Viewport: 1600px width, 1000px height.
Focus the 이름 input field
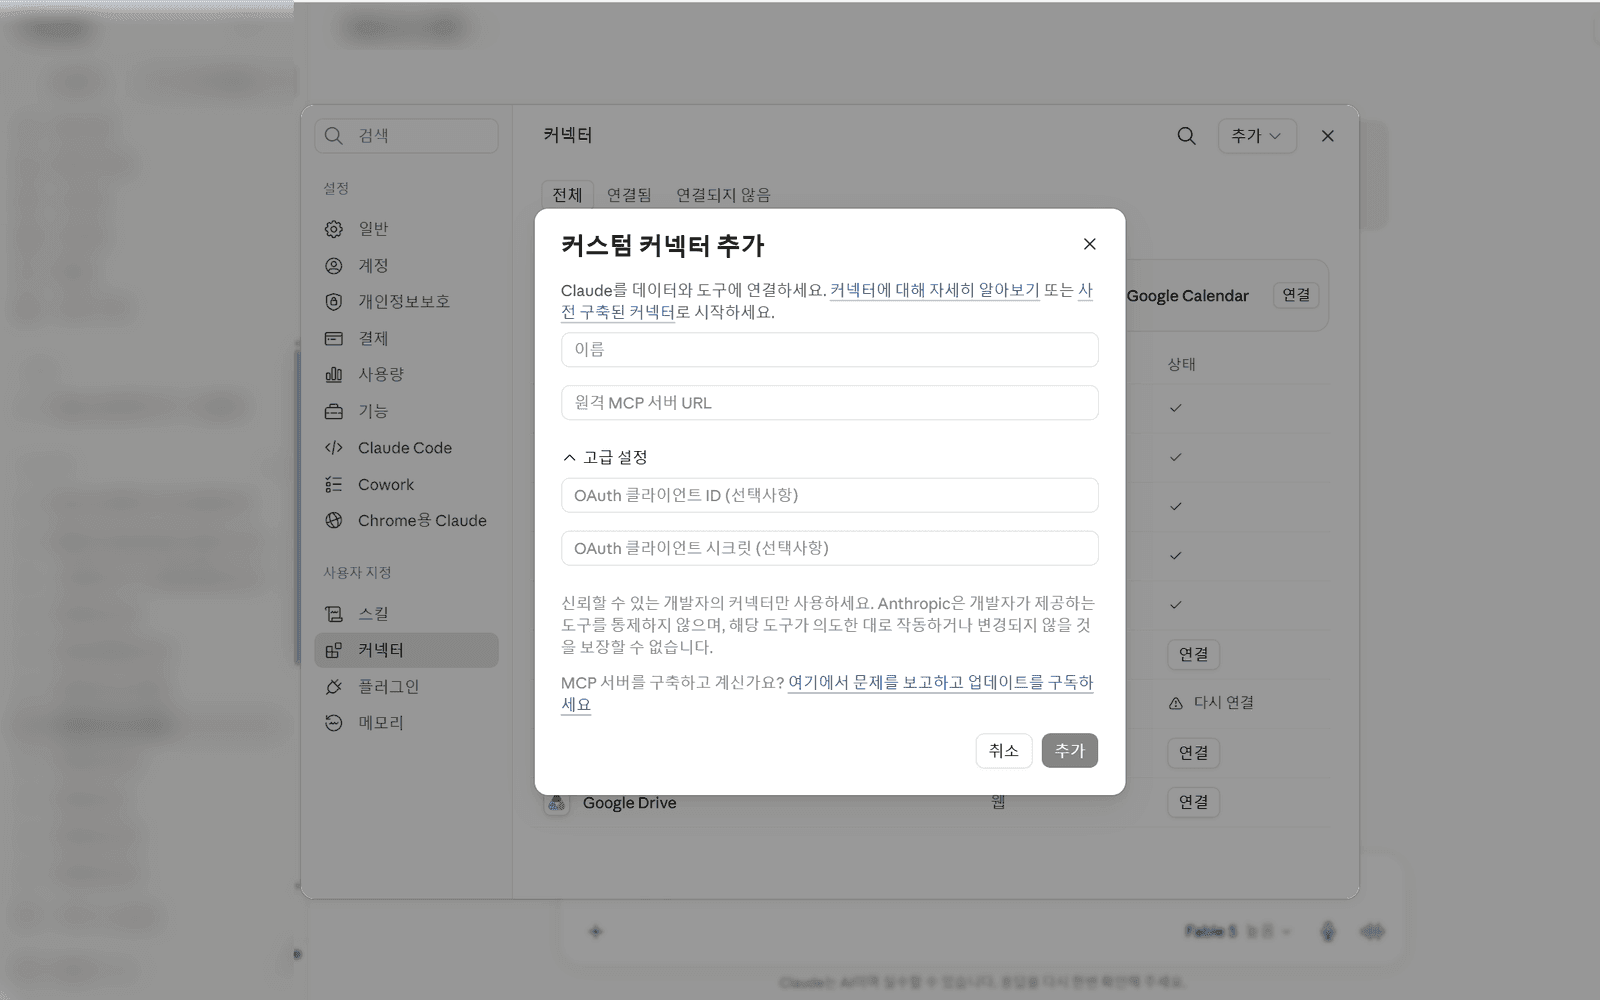[x=830, y=350]
